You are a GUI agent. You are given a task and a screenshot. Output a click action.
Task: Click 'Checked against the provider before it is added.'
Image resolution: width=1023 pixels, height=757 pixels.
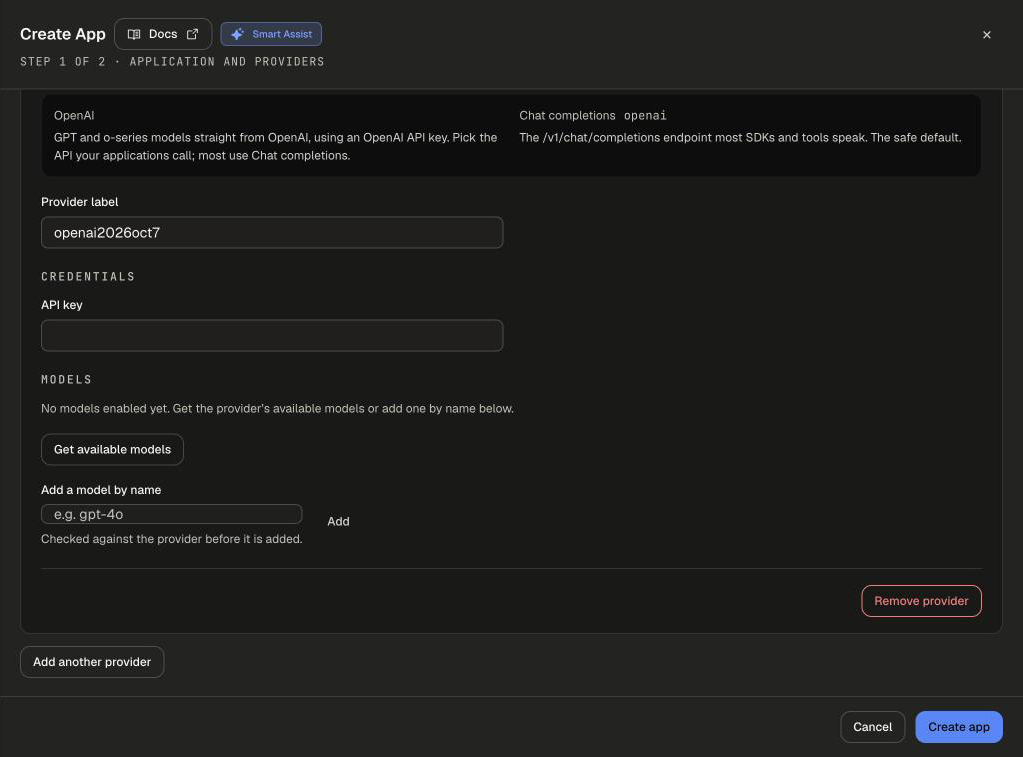(x=172, y=539)
